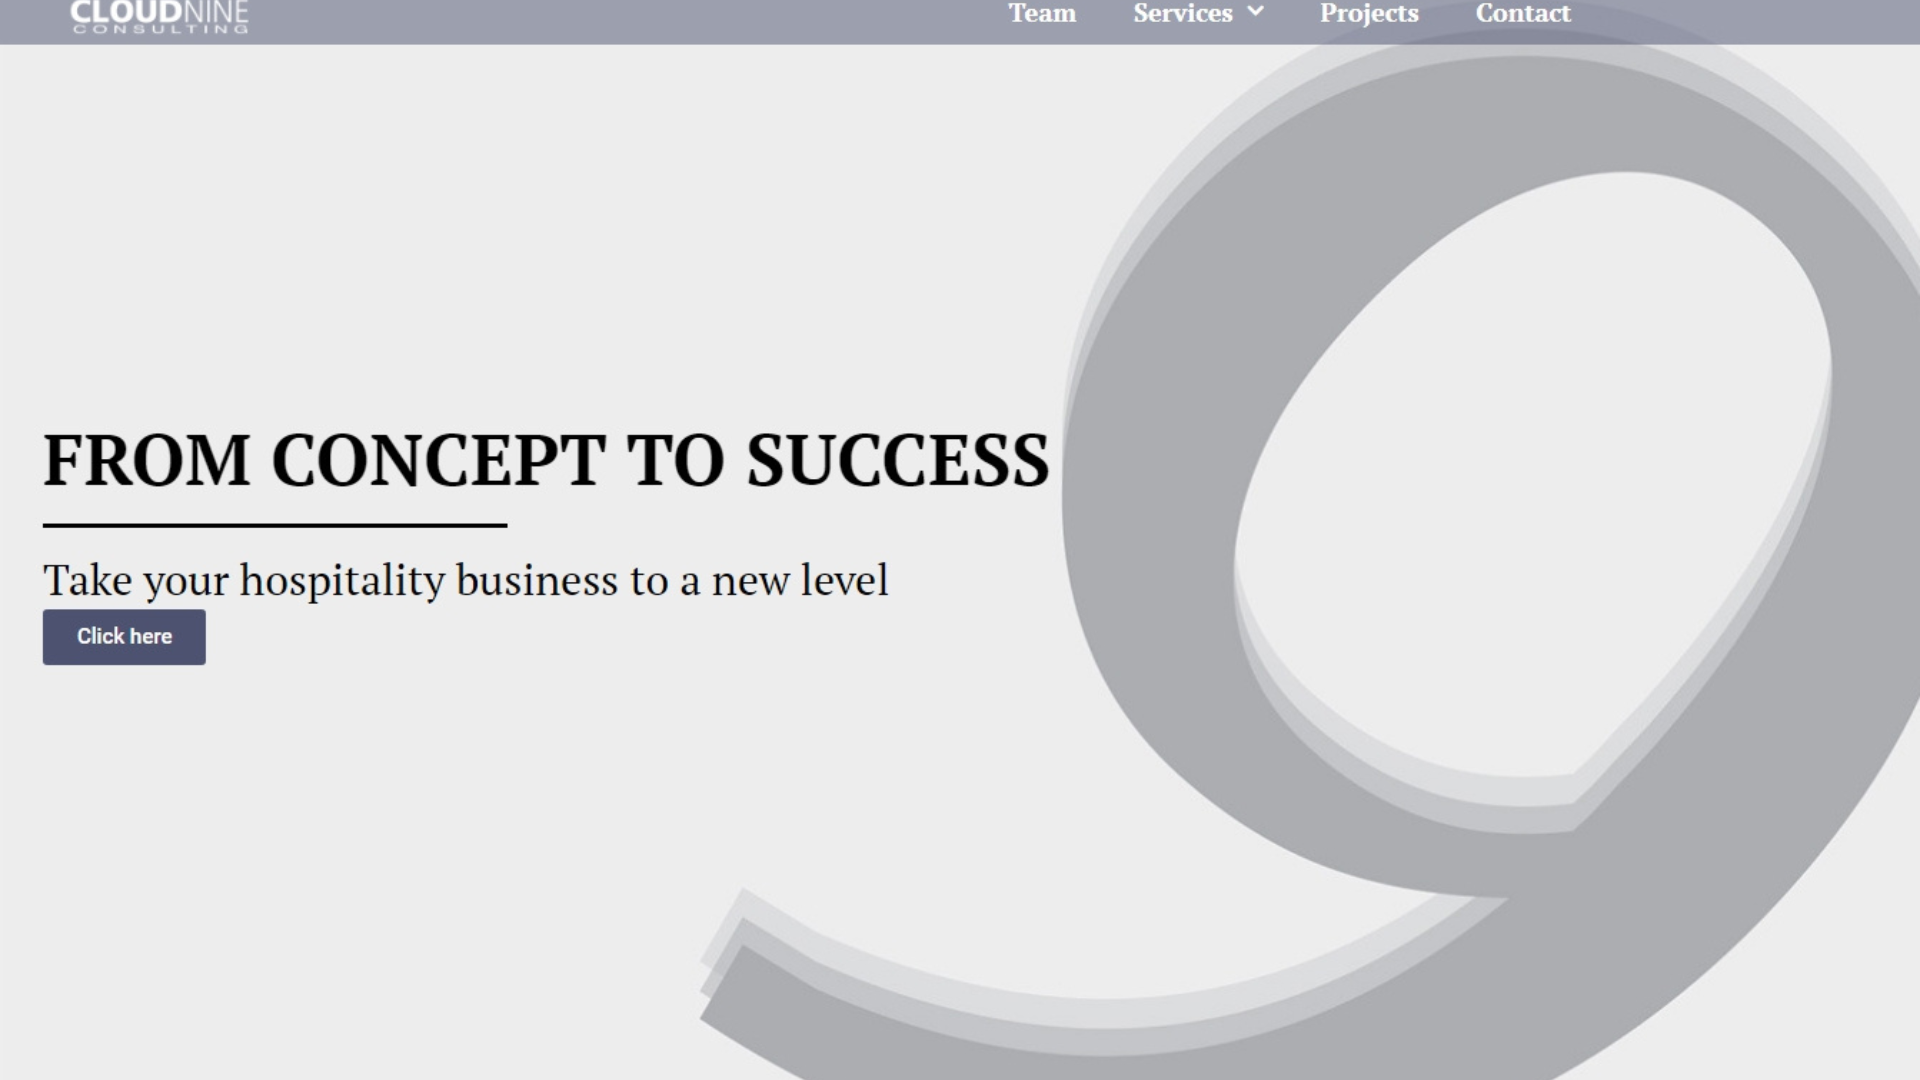
Task: Click the word 'hospitality' in the subtitle
Action: tap(342, 581)
